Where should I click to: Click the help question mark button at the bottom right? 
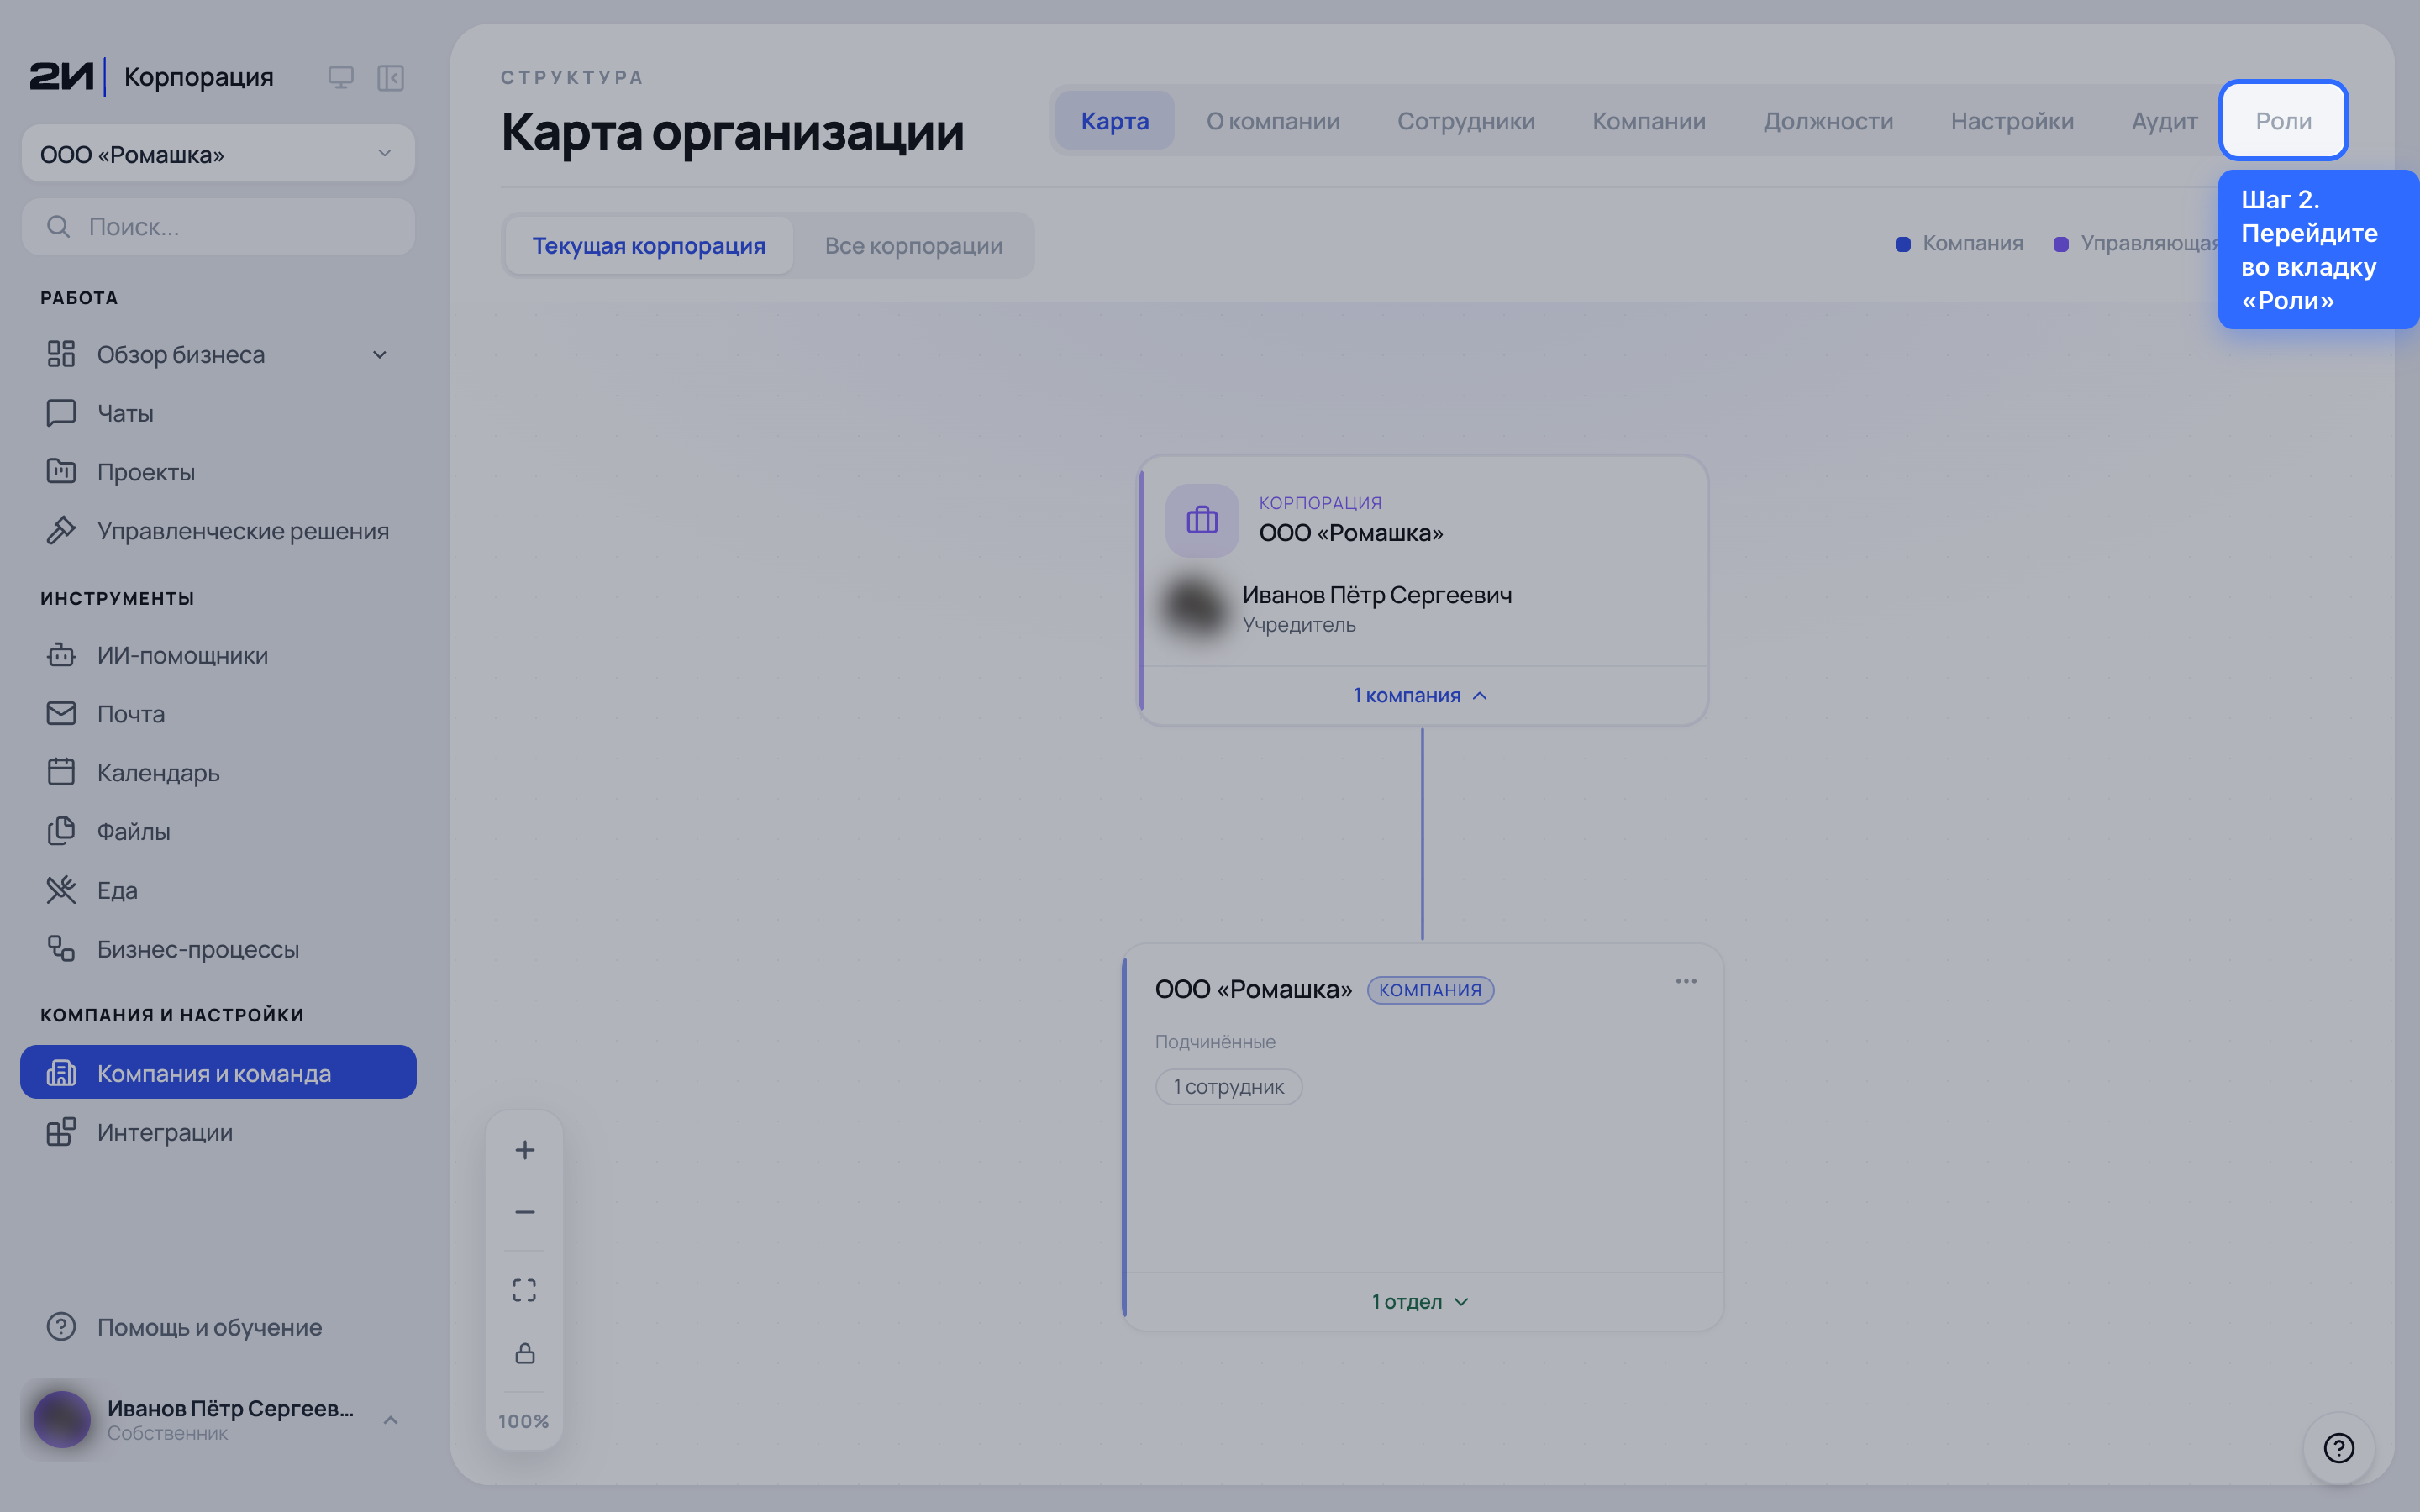2339,1448
